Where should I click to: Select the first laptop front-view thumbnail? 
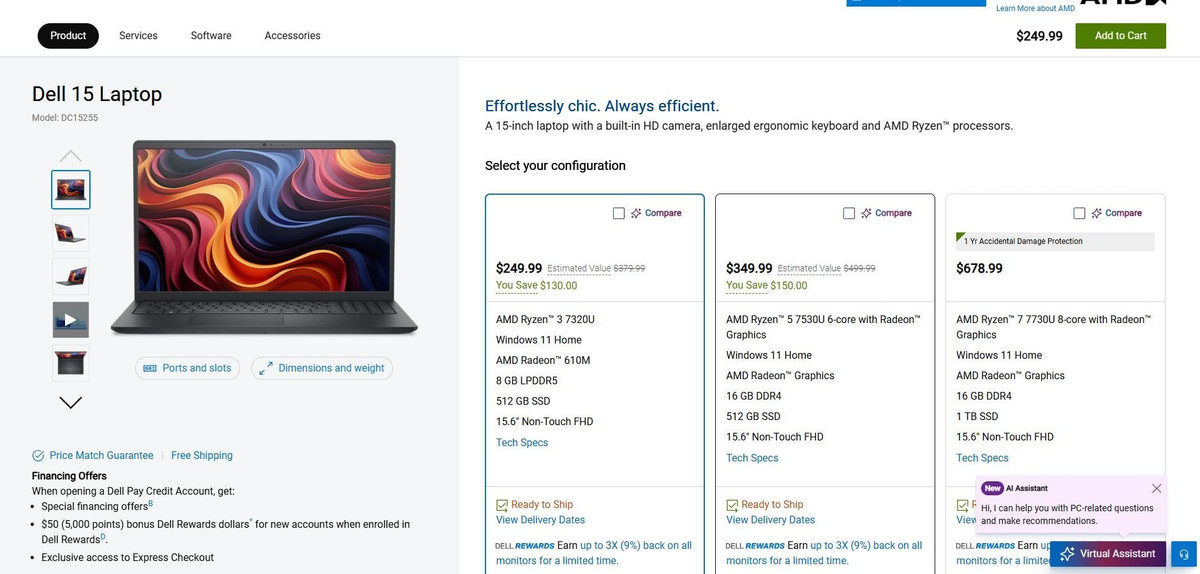(70, 189)
